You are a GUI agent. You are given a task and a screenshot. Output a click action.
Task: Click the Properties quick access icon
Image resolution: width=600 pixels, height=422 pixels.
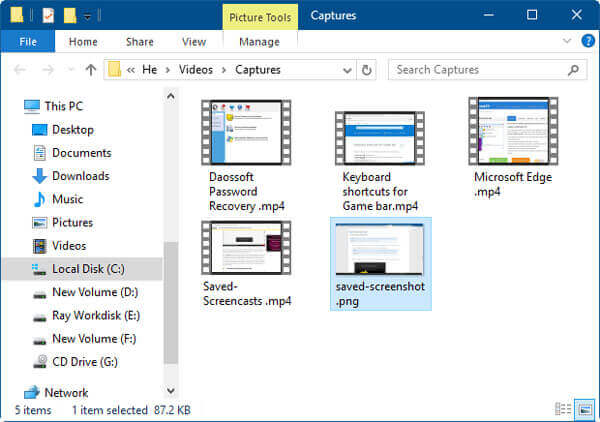click(48, 15)
